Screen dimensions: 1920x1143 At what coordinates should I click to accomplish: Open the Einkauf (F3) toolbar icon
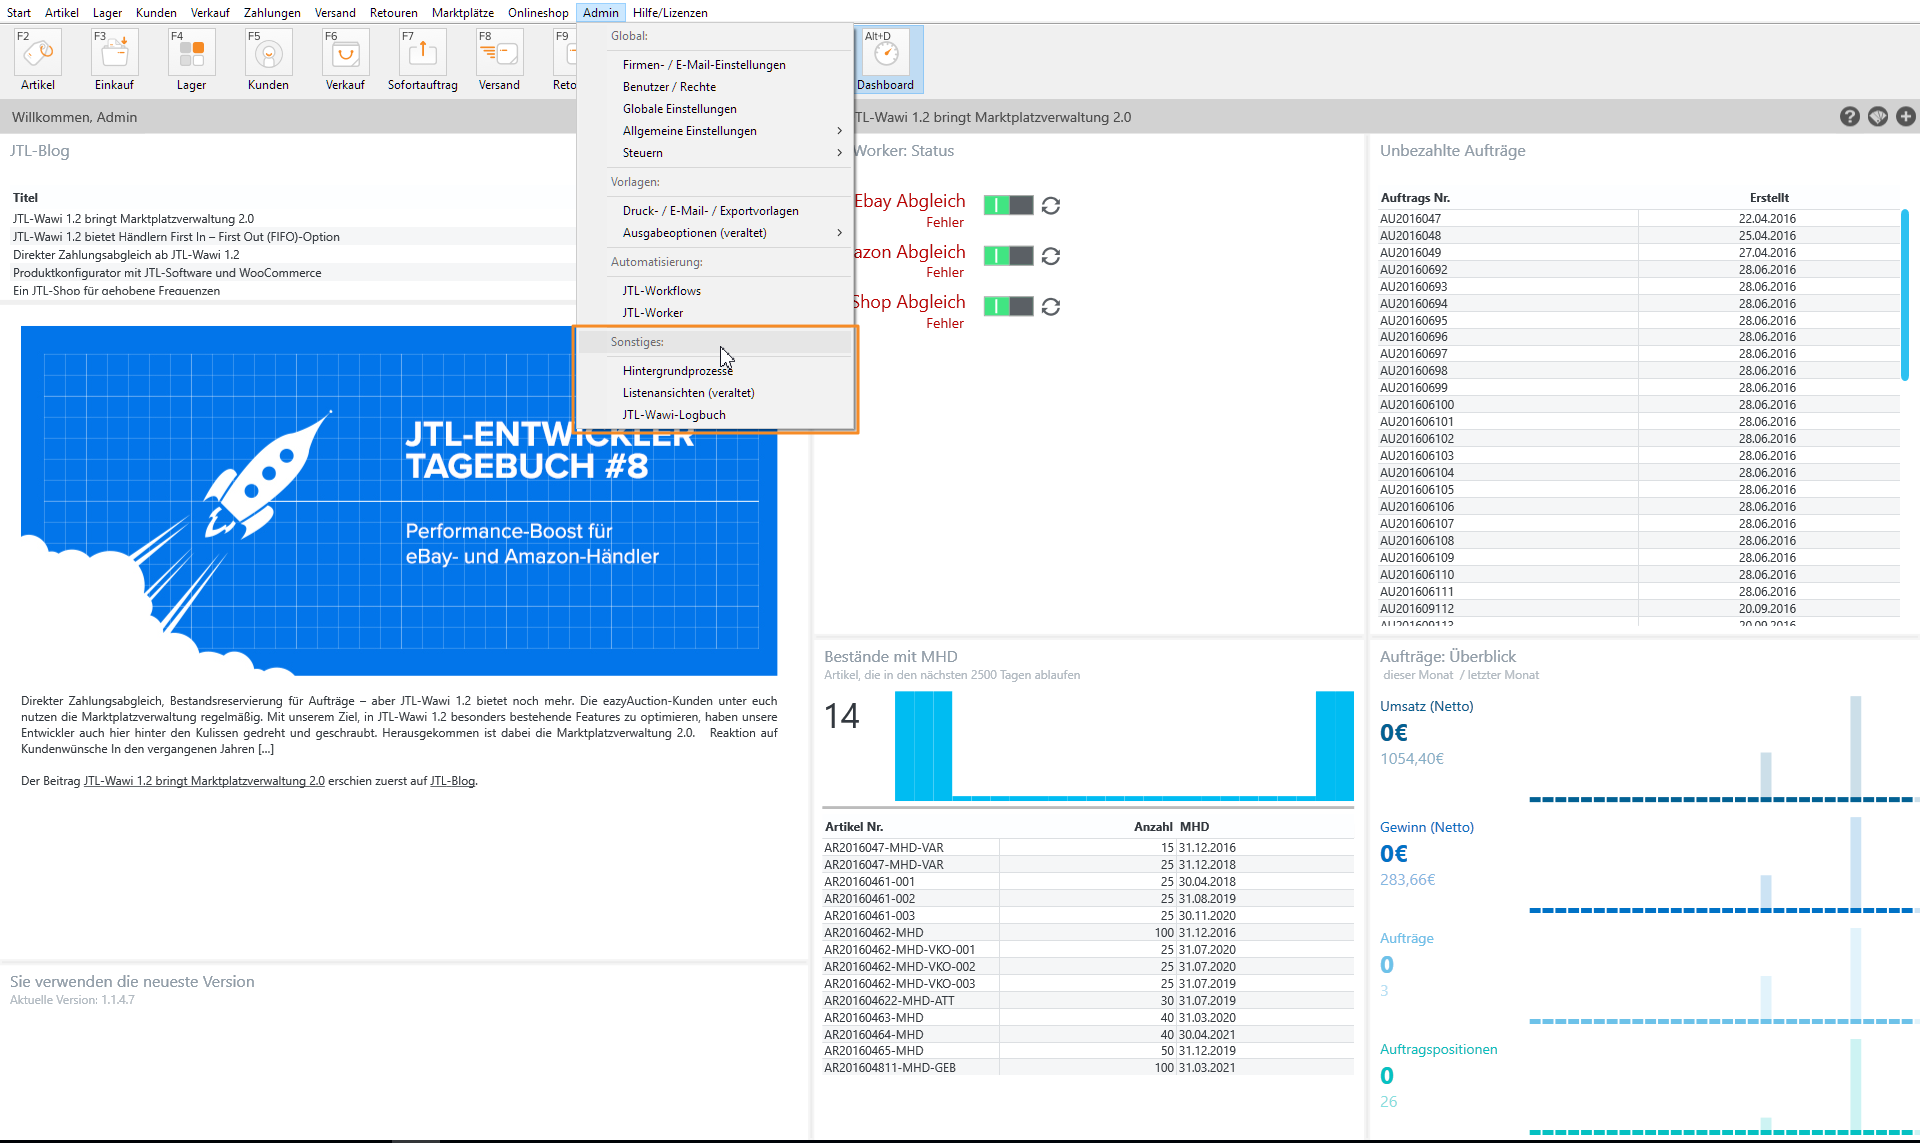coord(114,60)
